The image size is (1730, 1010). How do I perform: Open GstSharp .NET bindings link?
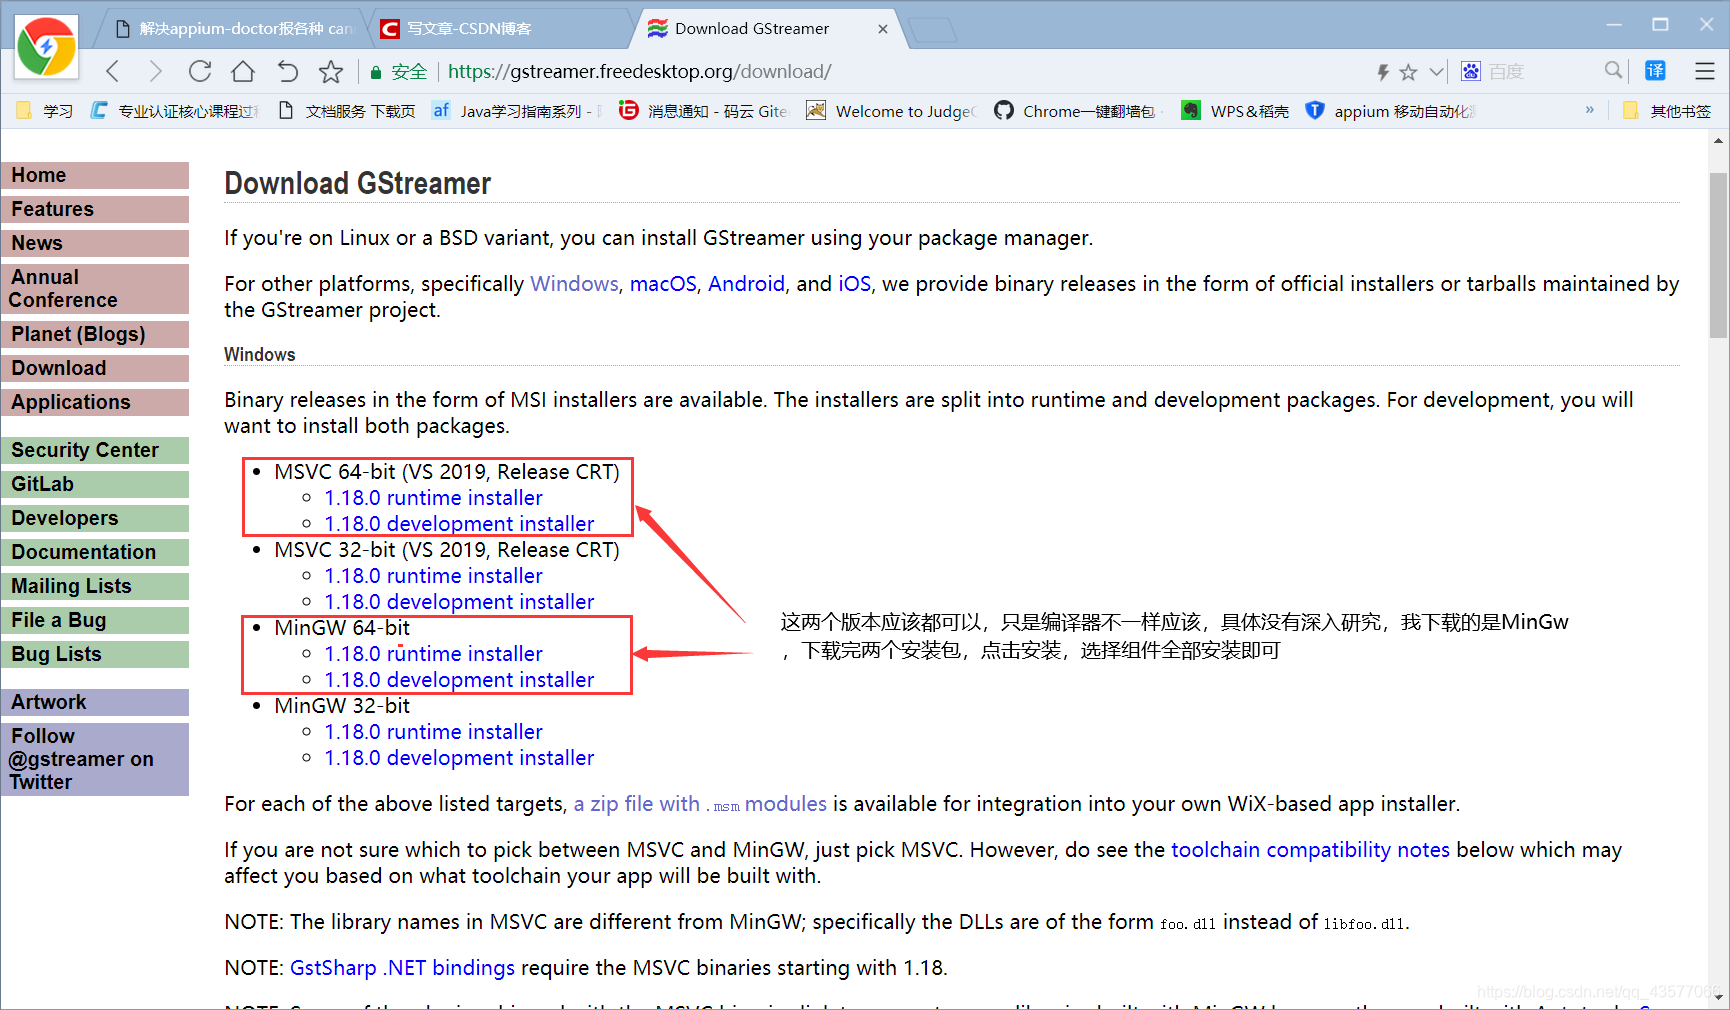click(402, 968)
